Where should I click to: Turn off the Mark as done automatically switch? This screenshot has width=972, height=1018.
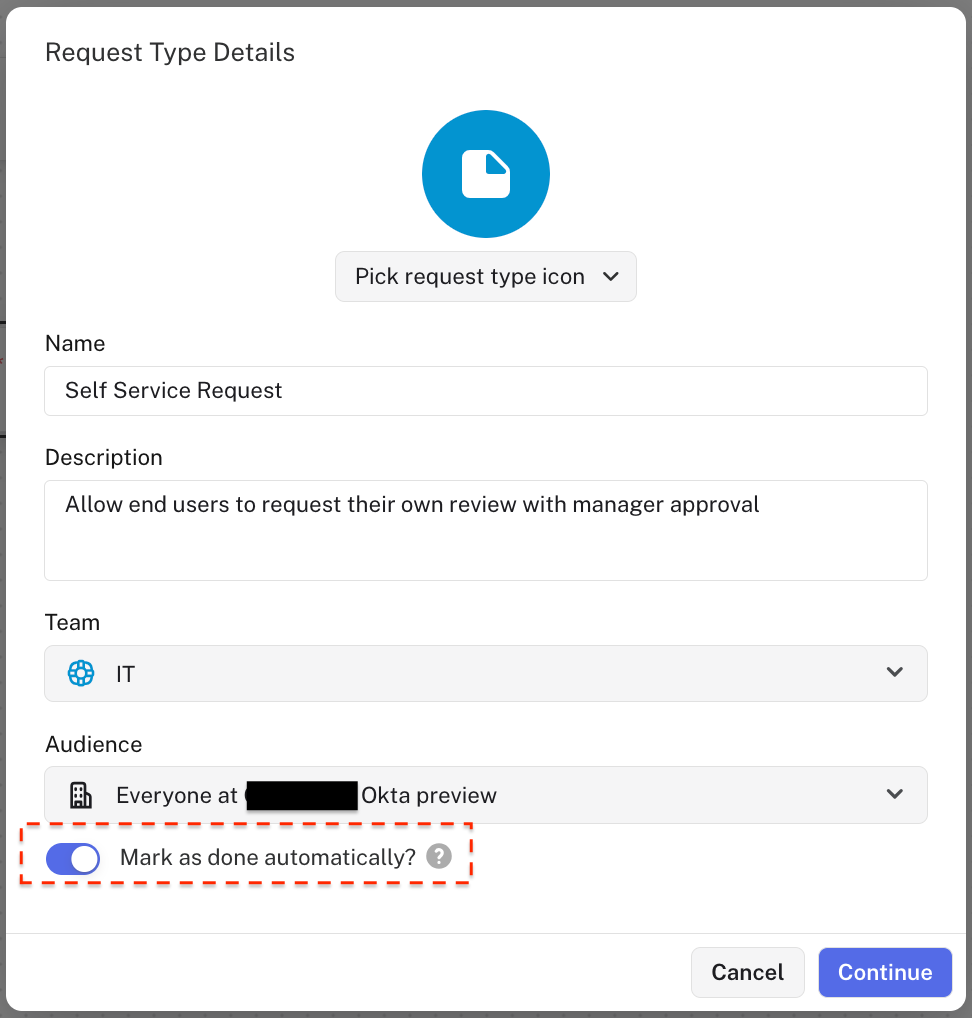[x=72, y=858]
